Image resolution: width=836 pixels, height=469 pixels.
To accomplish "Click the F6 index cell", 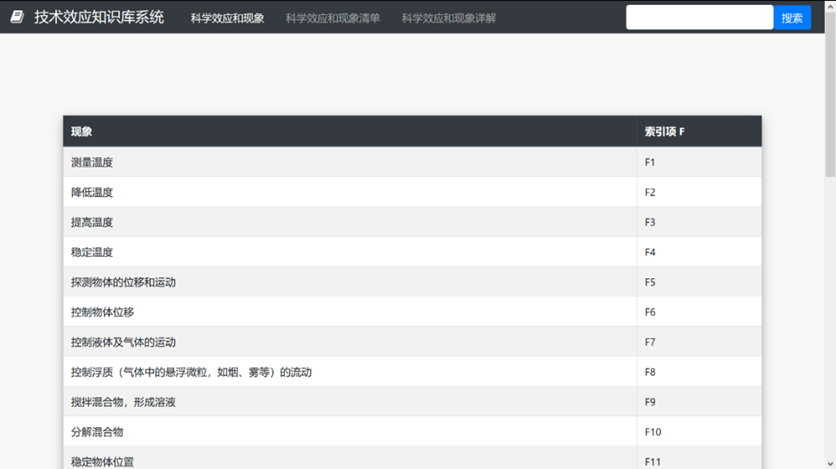I will pos(699,312).
